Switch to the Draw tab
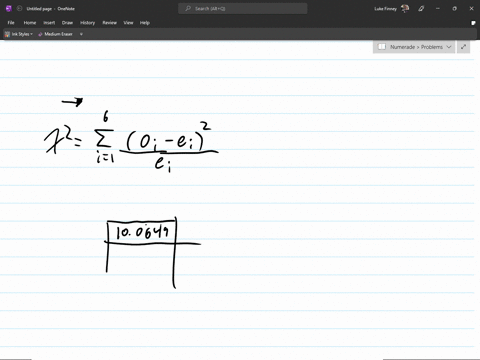The width and height of the screenshot is (480, 360). 67,23
